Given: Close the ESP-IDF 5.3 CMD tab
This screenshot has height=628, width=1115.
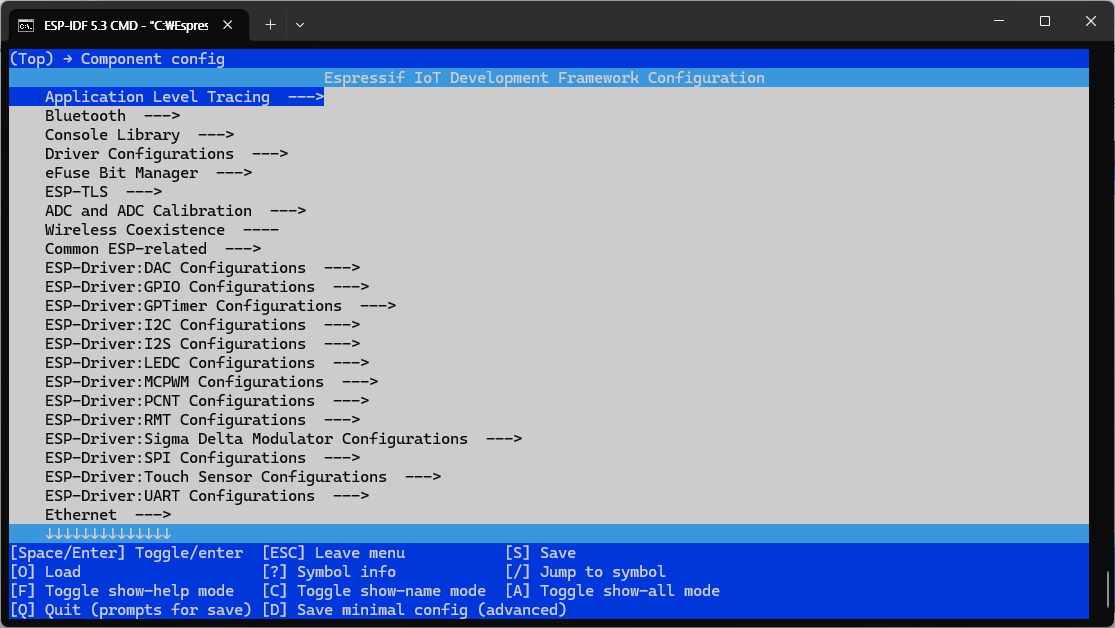Looking at the screenshot, I should click(x=228, y=25).
